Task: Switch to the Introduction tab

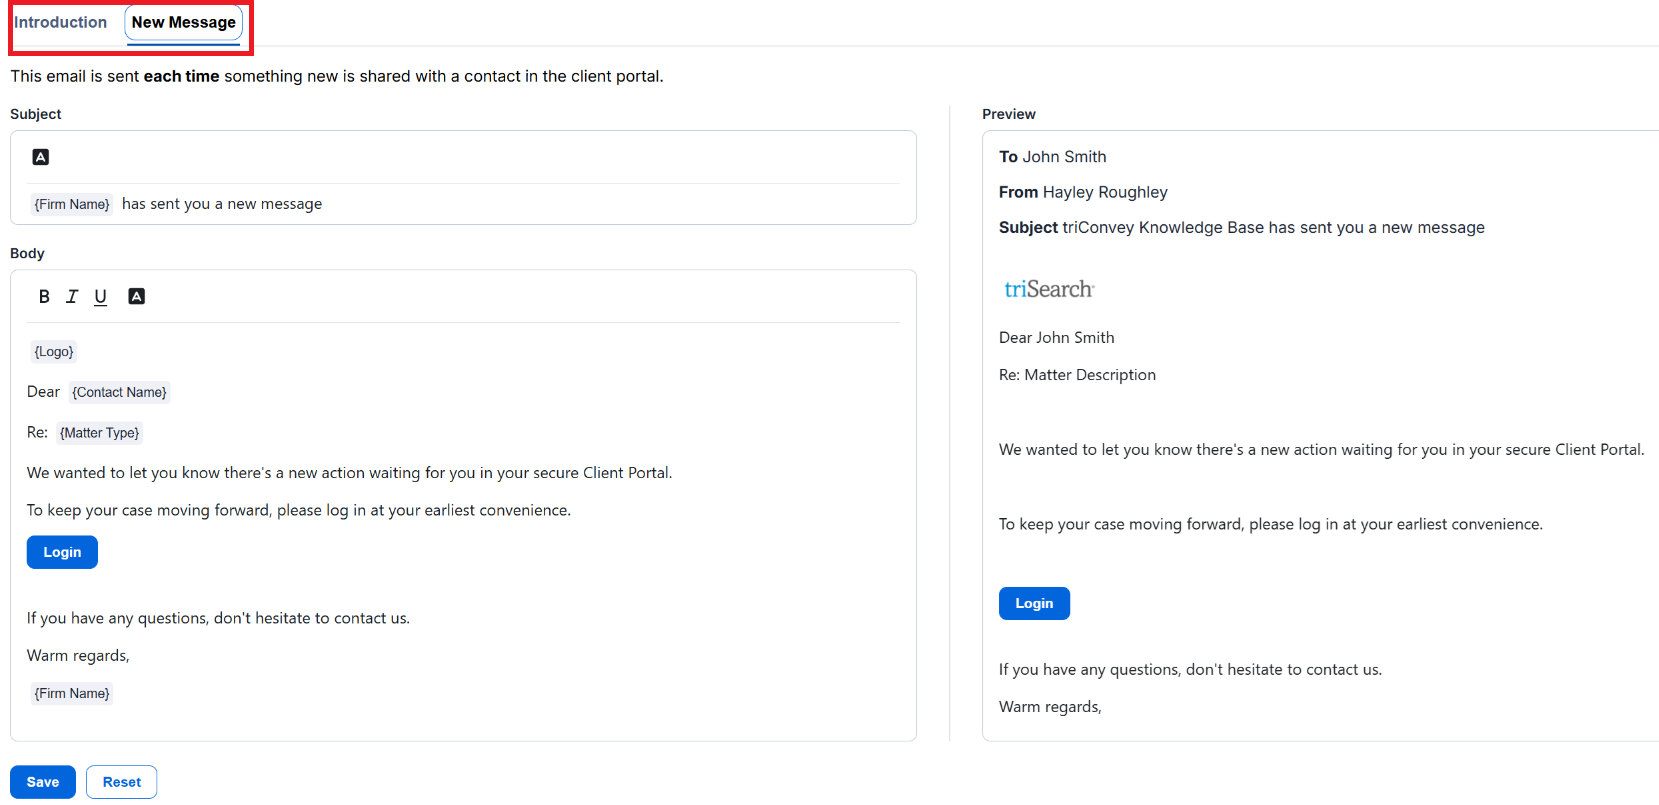Action: [61, 22]
